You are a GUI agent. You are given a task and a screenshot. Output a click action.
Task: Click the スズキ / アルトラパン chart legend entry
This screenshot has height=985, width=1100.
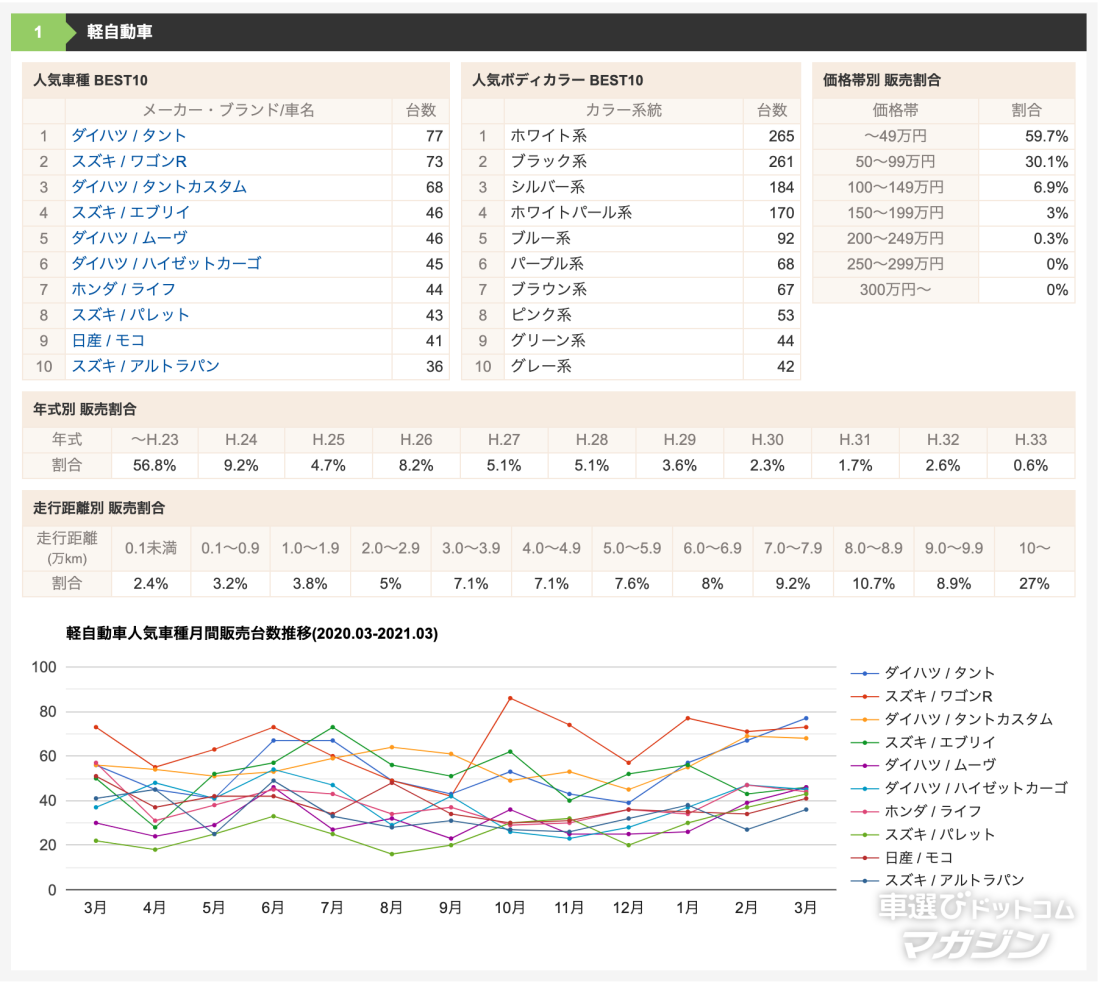click(938, 880)
